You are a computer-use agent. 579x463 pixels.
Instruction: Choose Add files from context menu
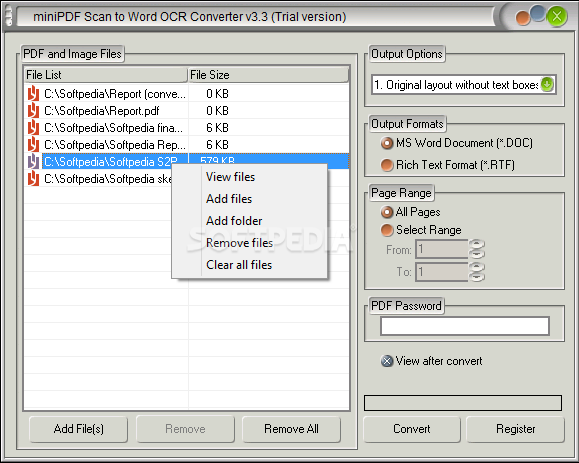229,199
